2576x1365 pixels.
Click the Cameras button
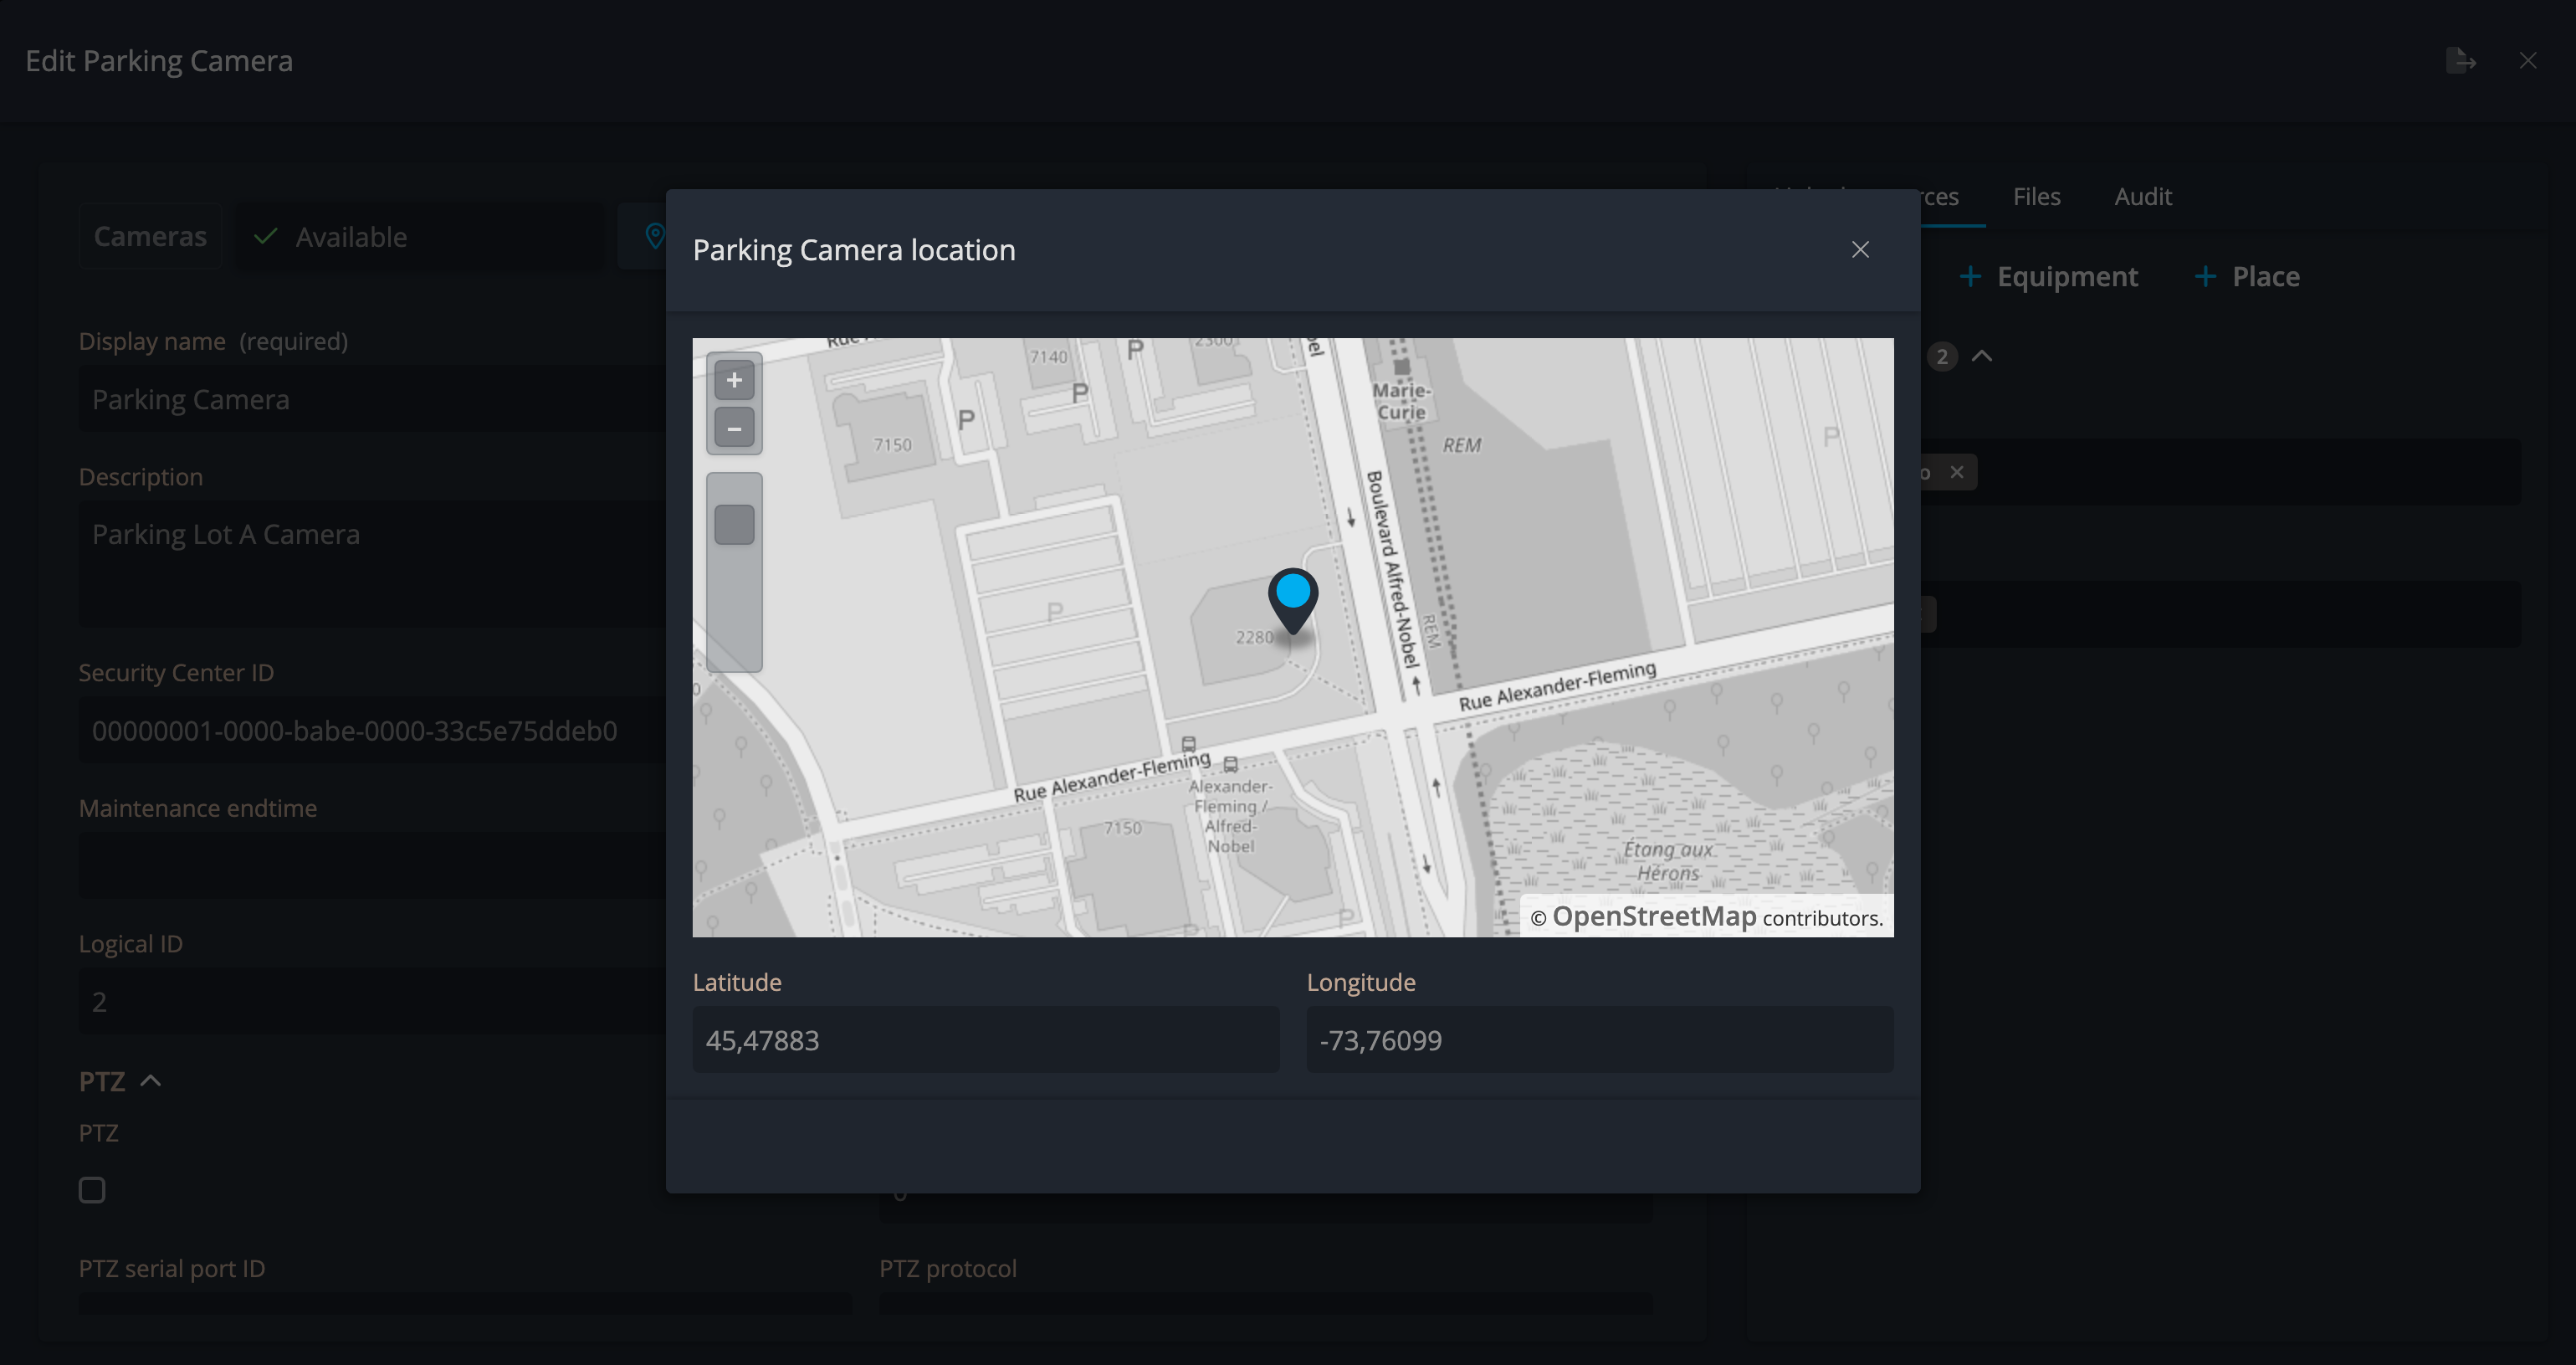pyautogui.click(x=150, y=237)
